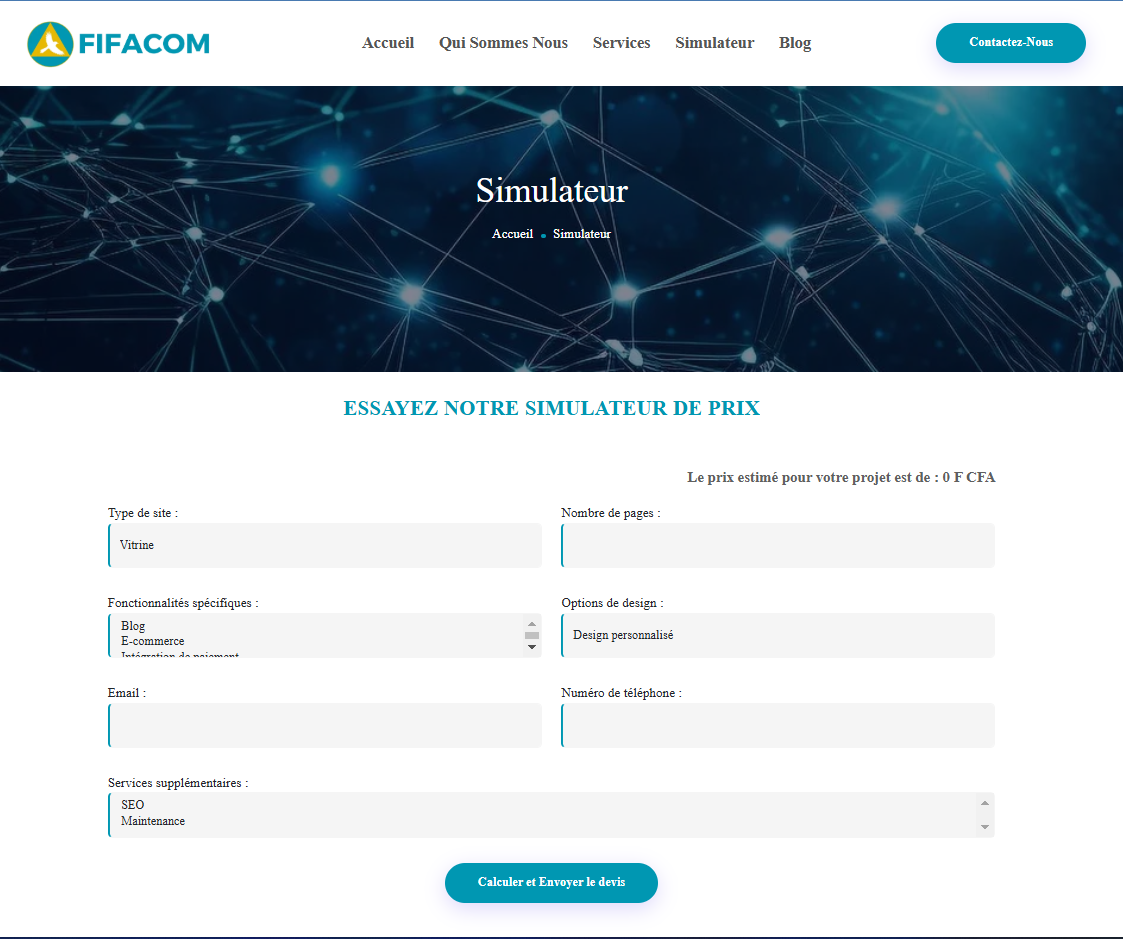This screenshot has height=939, width=1123.
Task: Click the Fonctionnalités list scroll up arrow
Action: pyautogui.click(x=531, y=624)
